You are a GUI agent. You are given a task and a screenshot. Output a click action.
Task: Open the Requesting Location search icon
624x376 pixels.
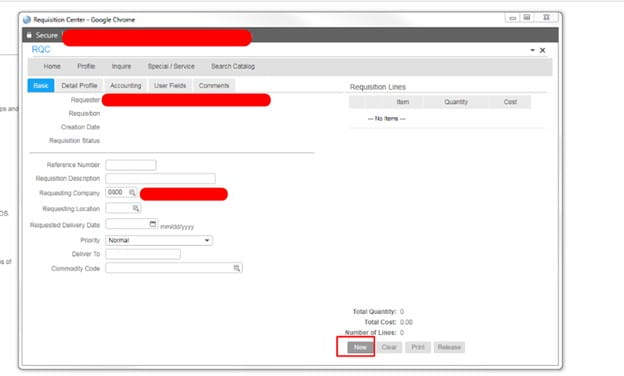(136, 208)
